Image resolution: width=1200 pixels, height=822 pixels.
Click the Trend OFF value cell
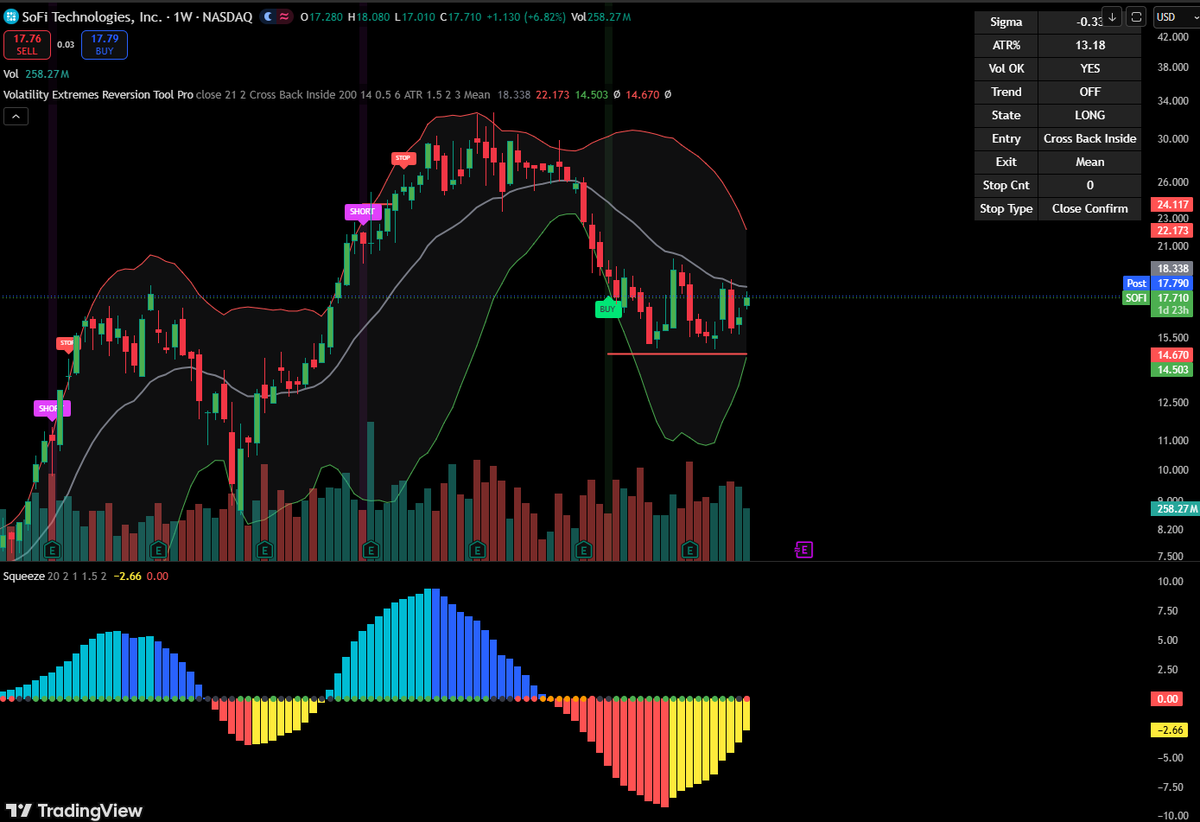pyautogui.click(x=1090, y=92)
